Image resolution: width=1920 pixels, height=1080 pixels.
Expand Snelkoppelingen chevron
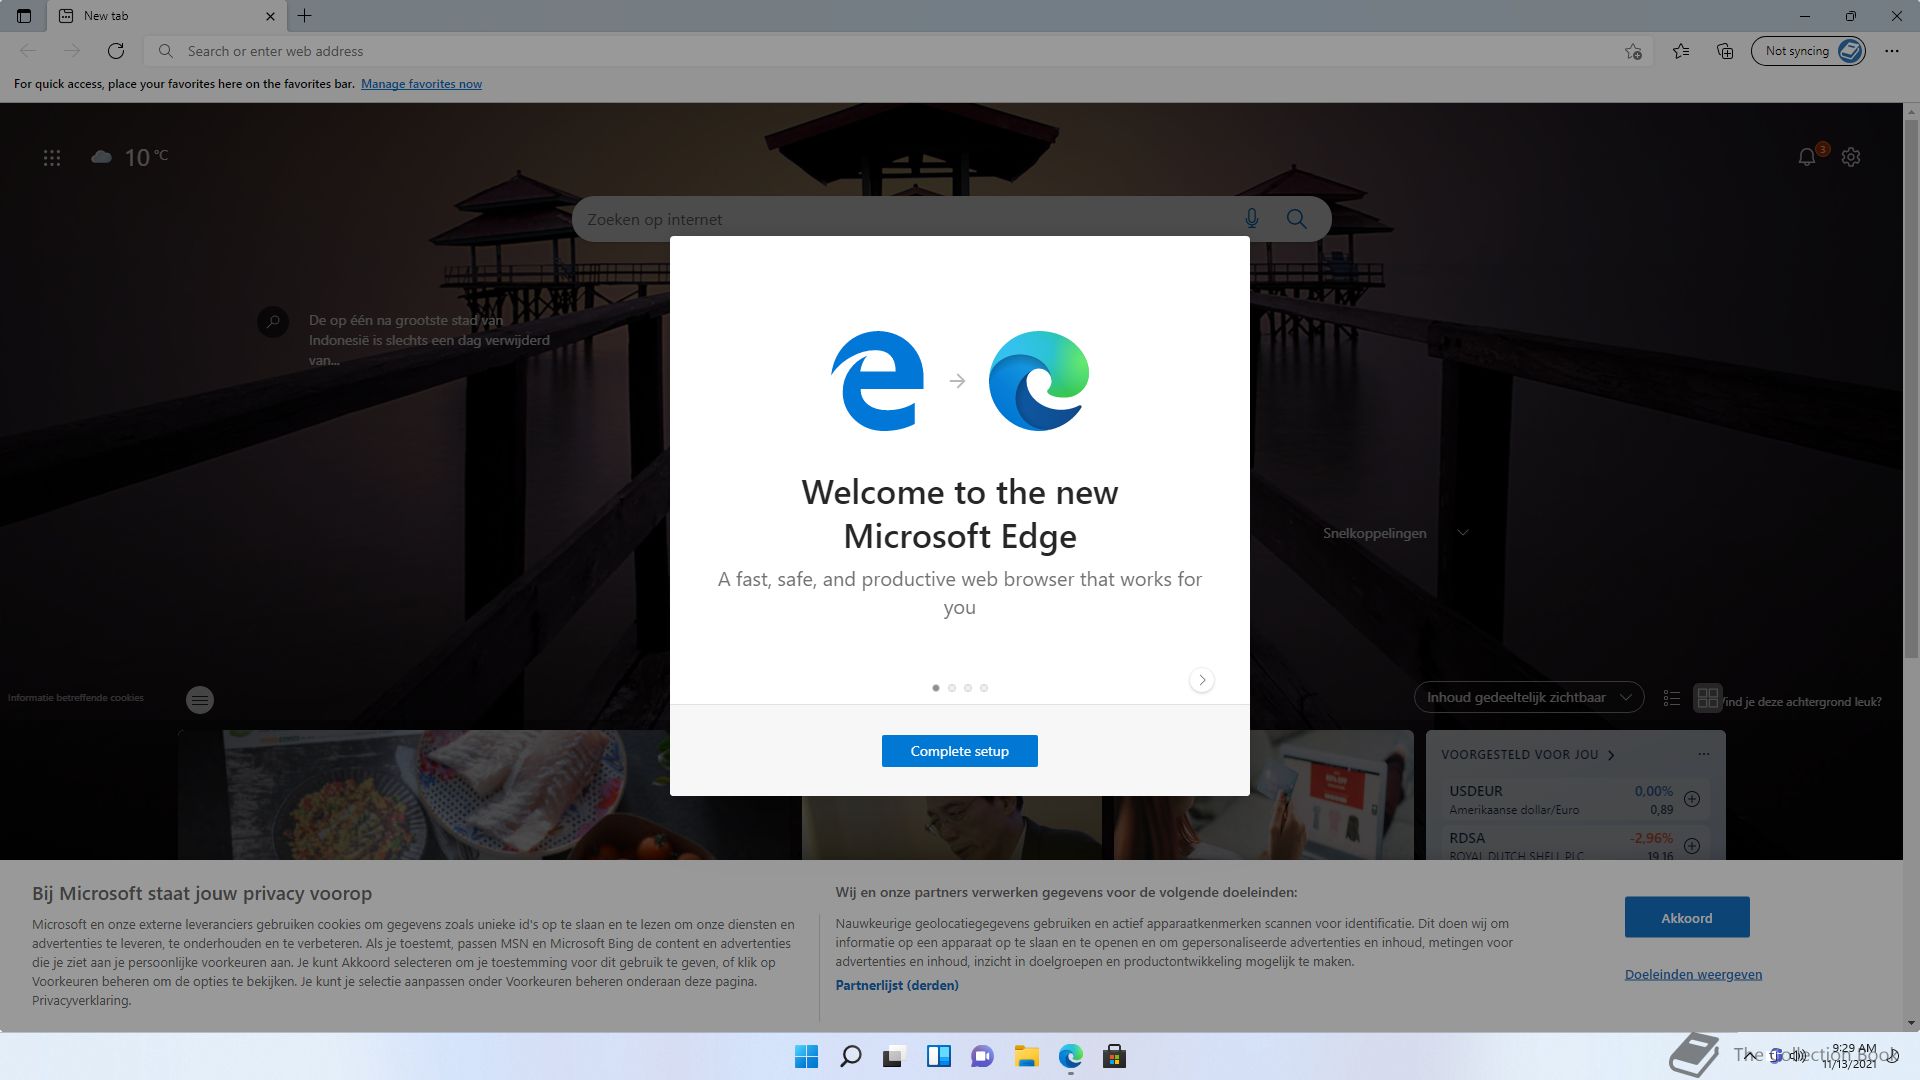point(1463,533)
